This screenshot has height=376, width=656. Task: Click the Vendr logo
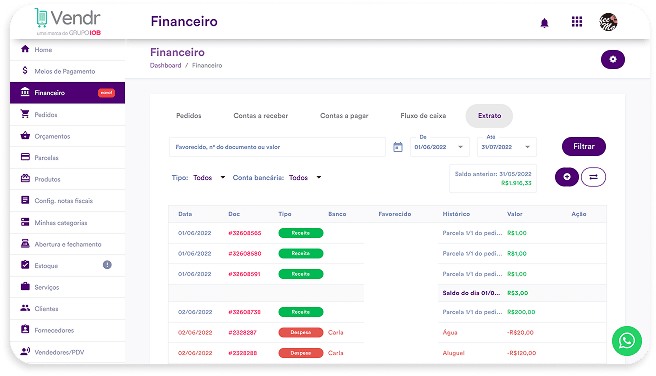point(68,22)
